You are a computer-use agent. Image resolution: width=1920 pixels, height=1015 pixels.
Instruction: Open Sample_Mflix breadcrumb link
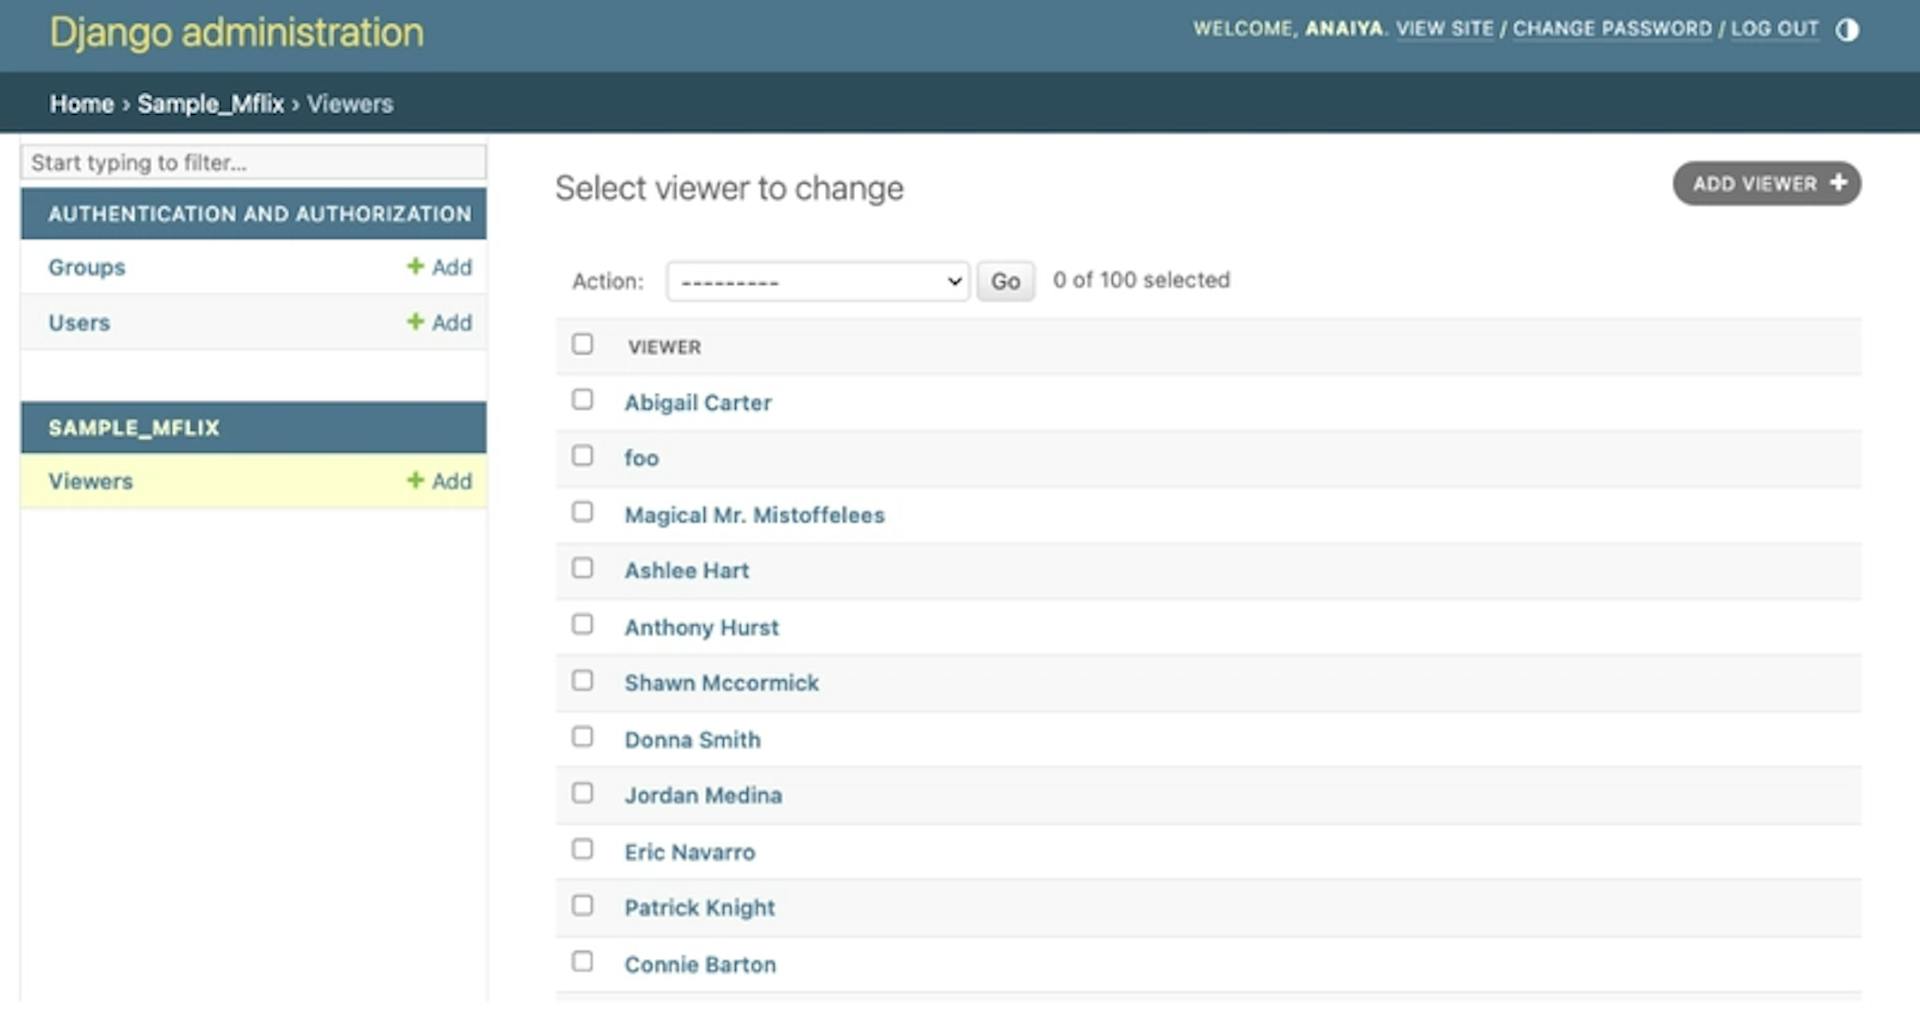pyautogui.click(x=211, y=104)
